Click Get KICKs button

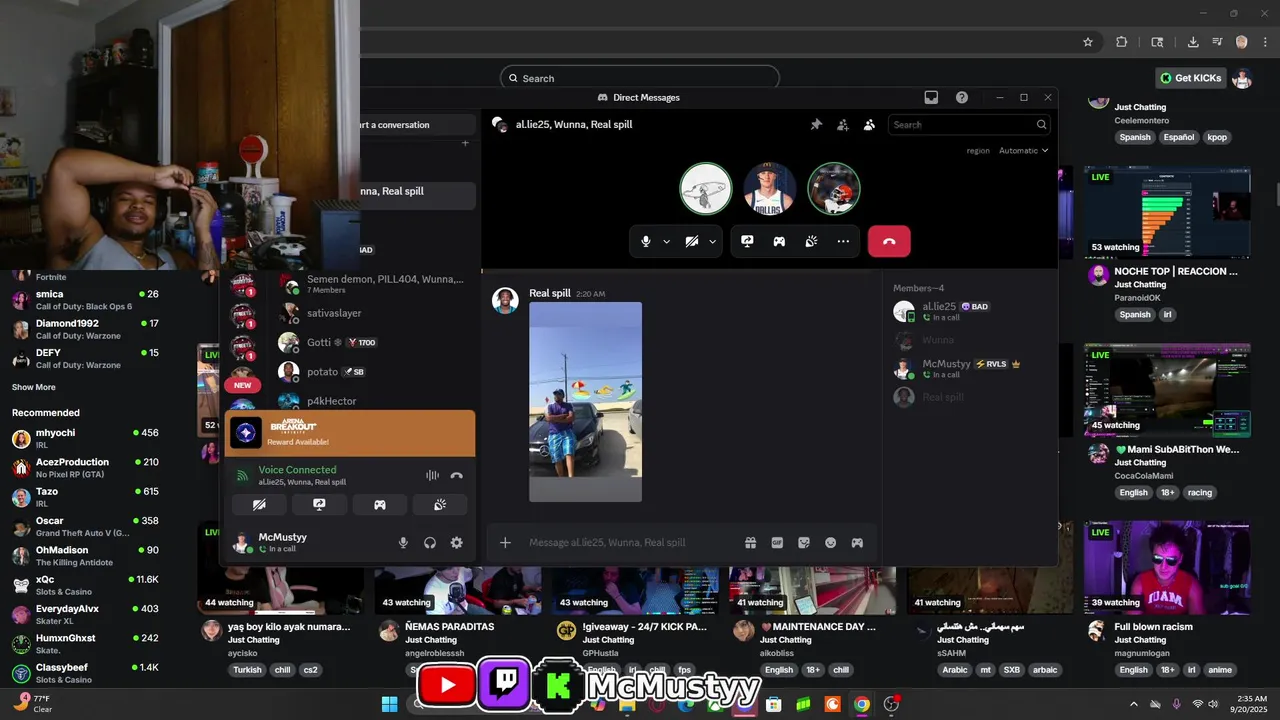click(1191, 78)
